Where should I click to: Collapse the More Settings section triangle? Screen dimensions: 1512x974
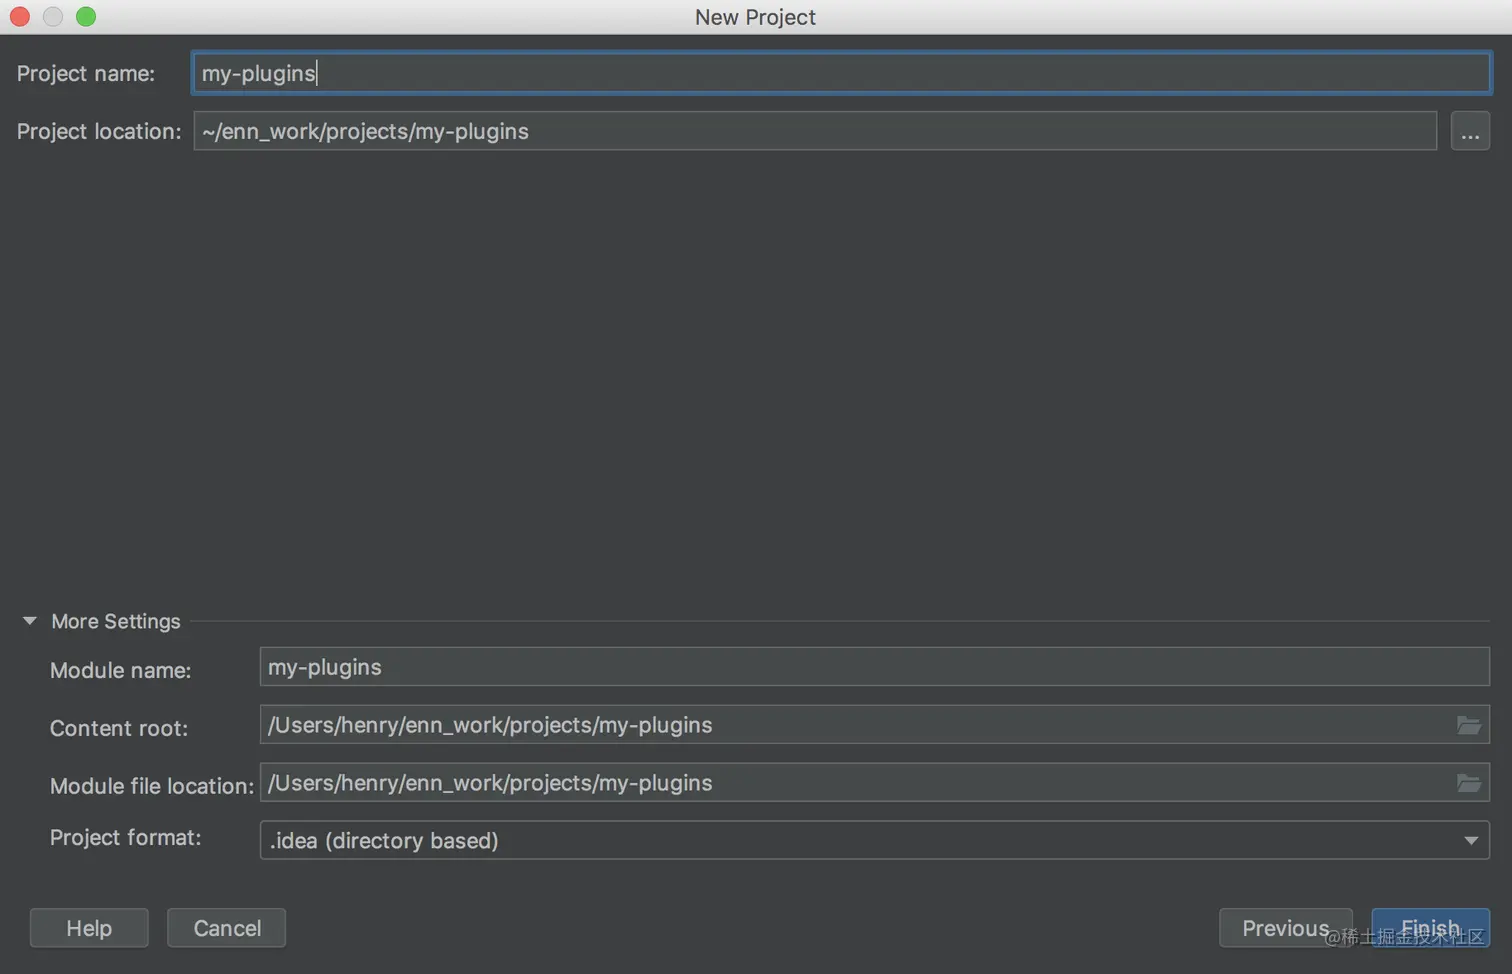[x=29, y=621]
